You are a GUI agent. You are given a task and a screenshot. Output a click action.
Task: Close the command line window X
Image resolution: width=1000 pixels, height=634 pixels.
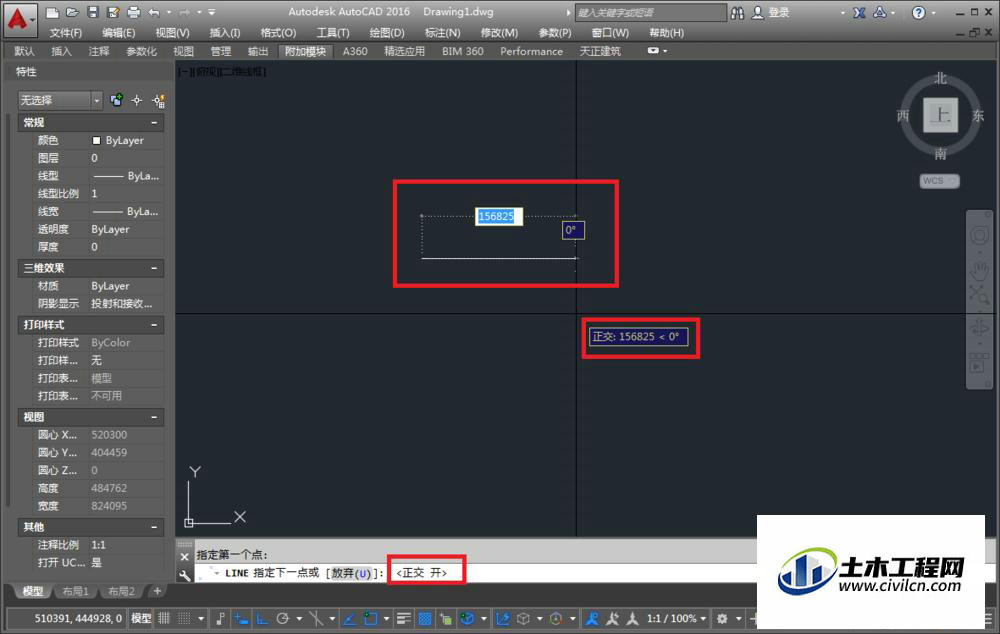184,557
